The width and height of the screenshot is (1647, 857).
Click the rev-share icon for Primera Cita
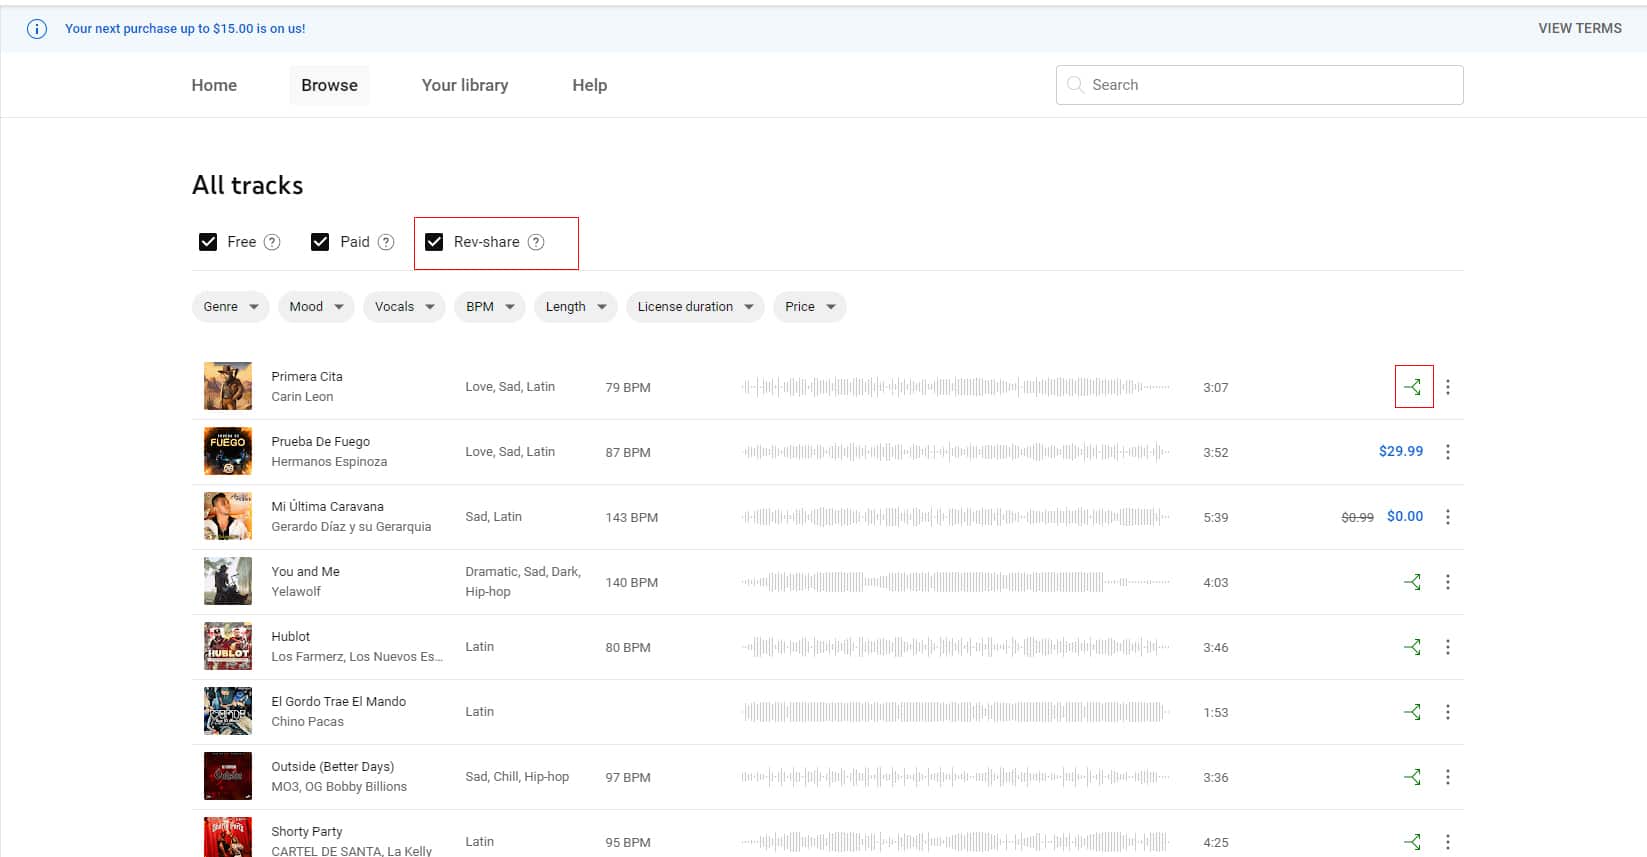(1413, 387)
